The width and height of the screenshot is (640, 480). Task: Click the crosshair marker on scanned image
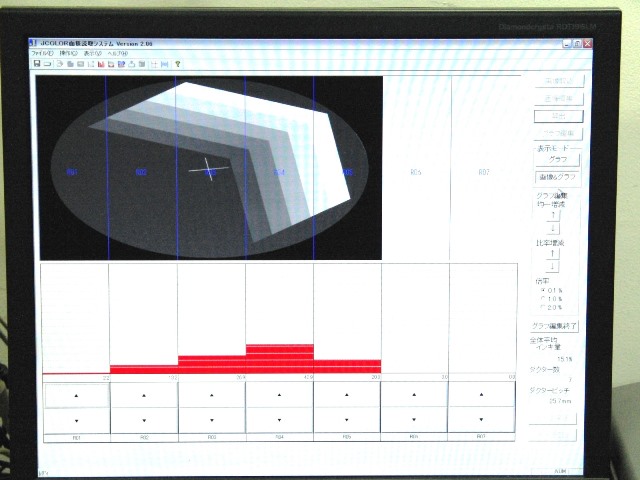tap(209, 169)
